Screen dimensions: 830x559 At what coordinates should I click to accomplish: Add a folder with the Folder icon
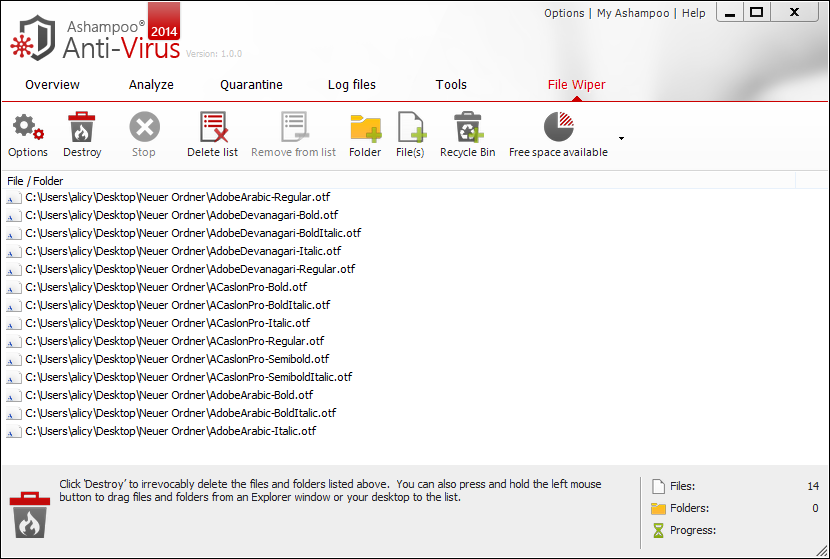click(365, 128)
